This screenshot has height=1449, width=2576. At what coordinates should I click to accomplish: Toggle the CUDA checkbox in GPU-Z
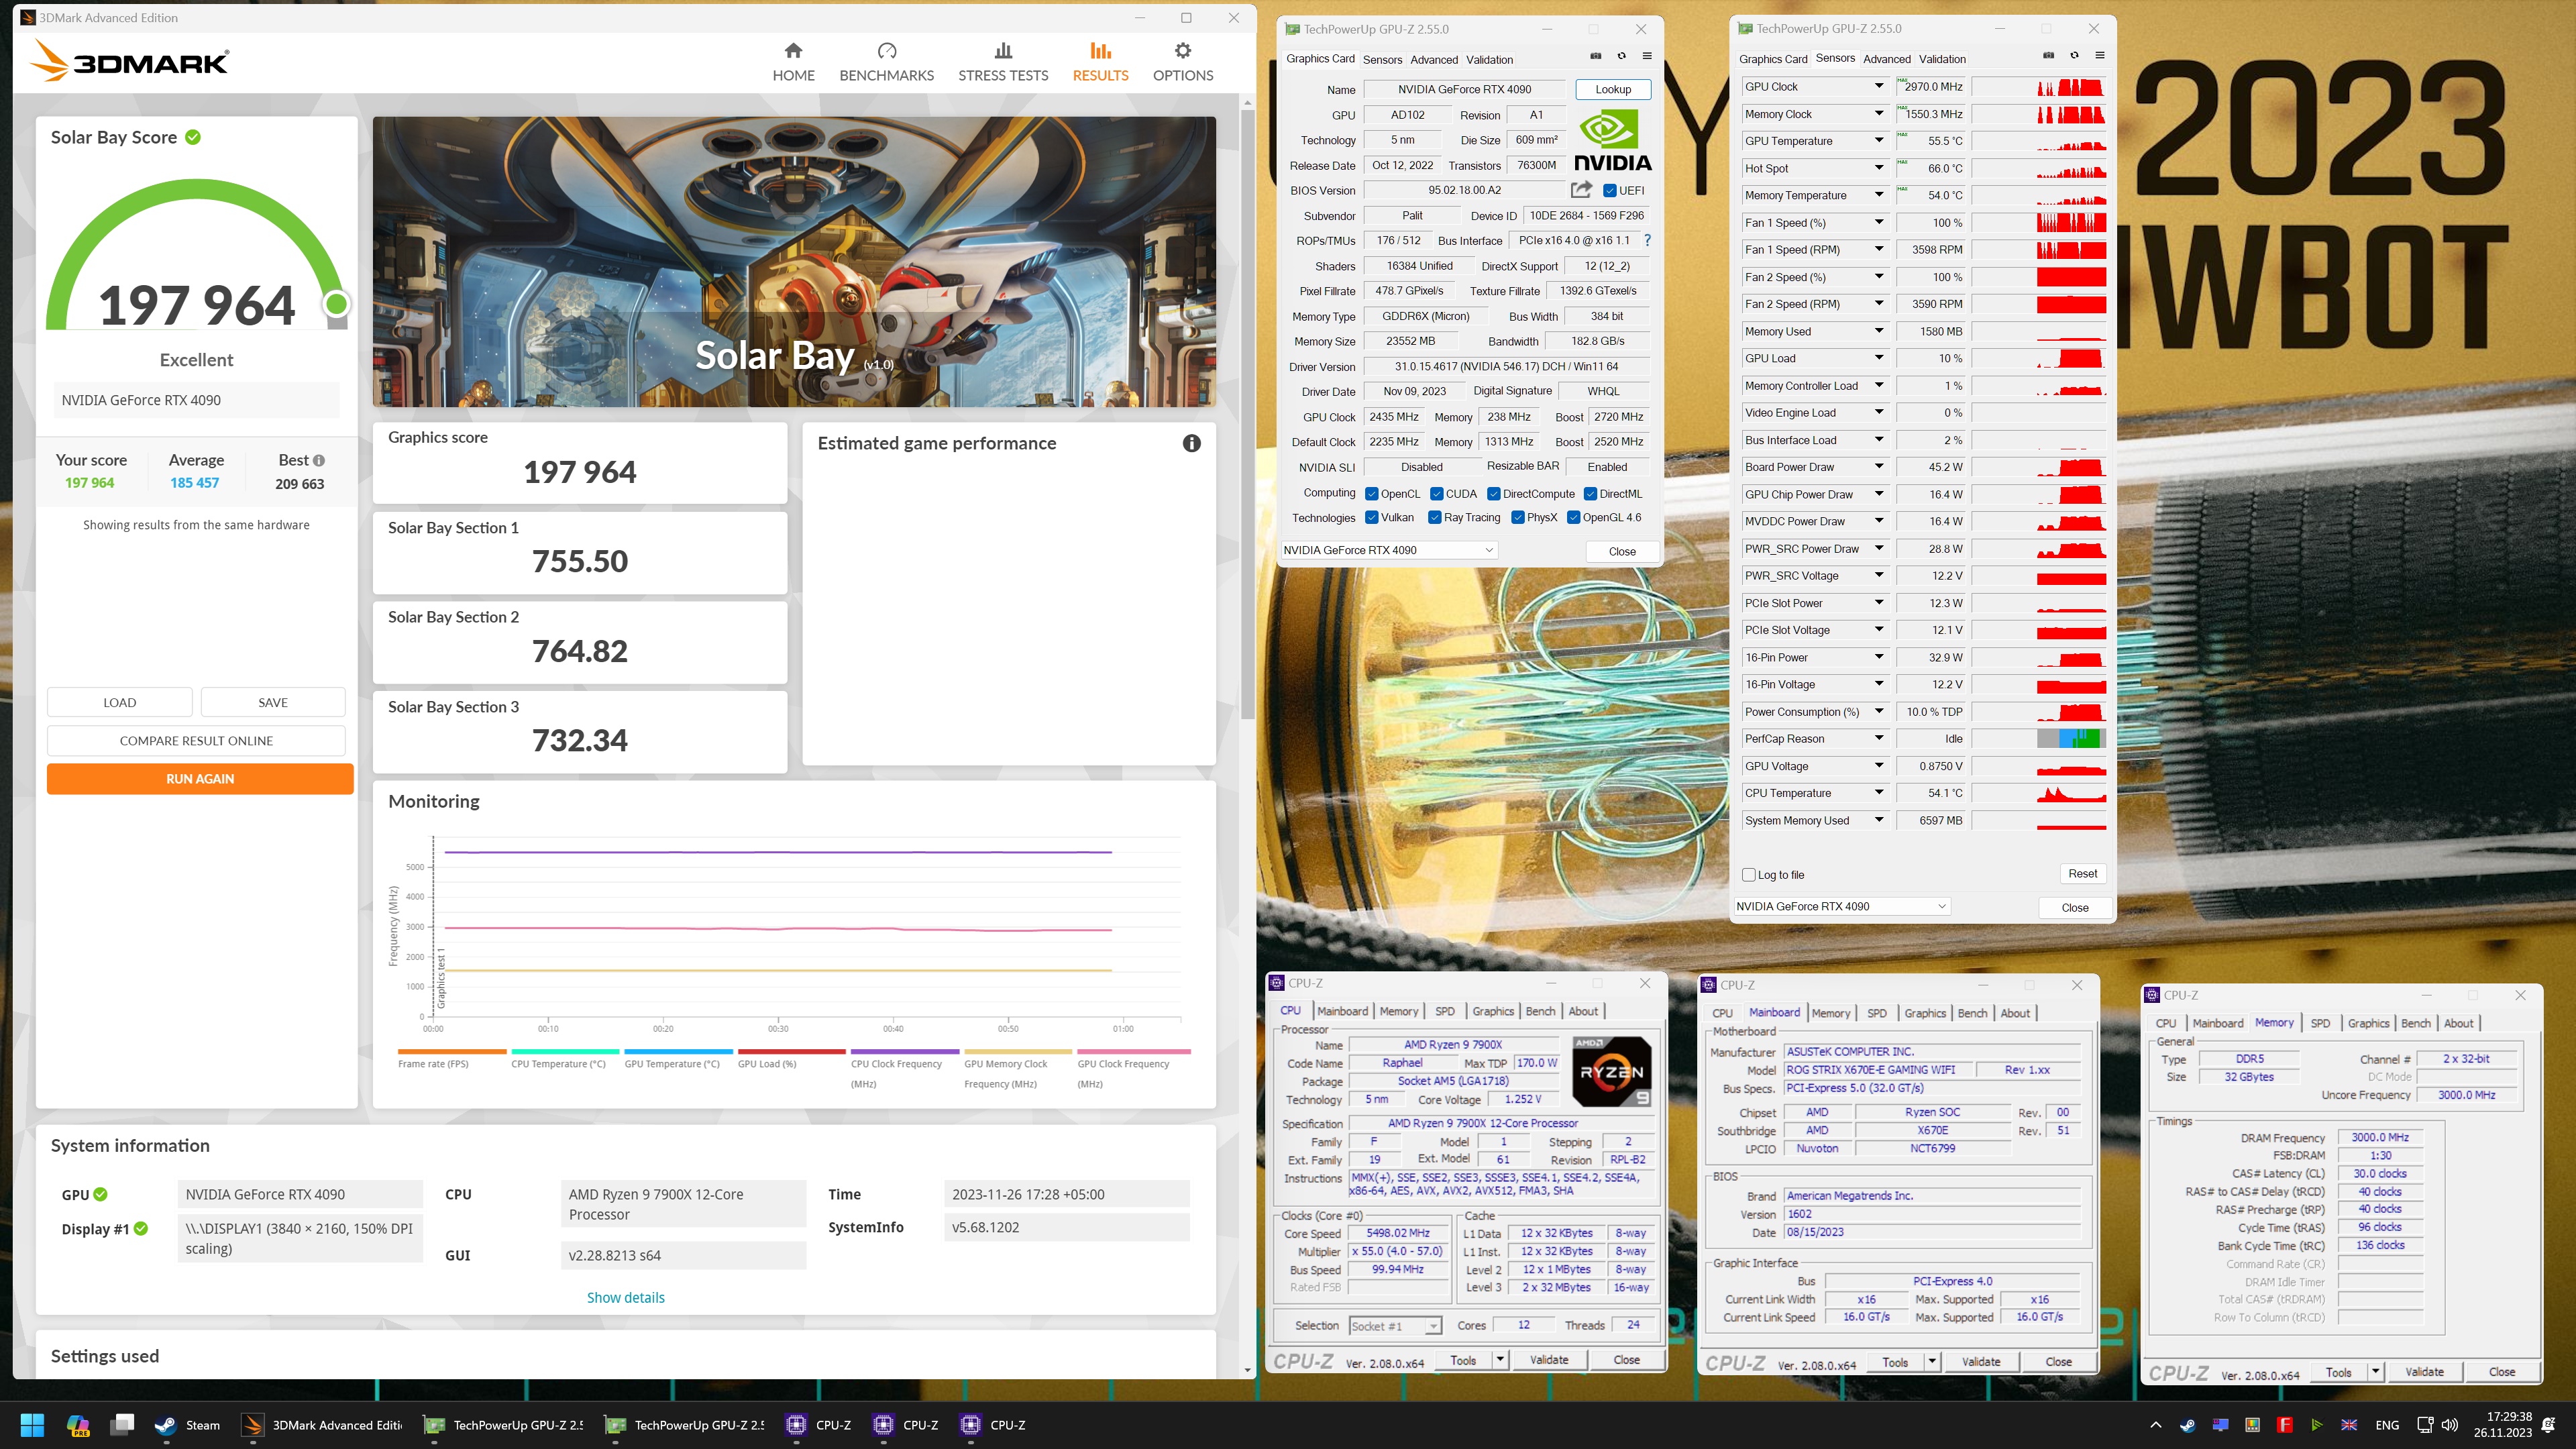(1436, 494)
